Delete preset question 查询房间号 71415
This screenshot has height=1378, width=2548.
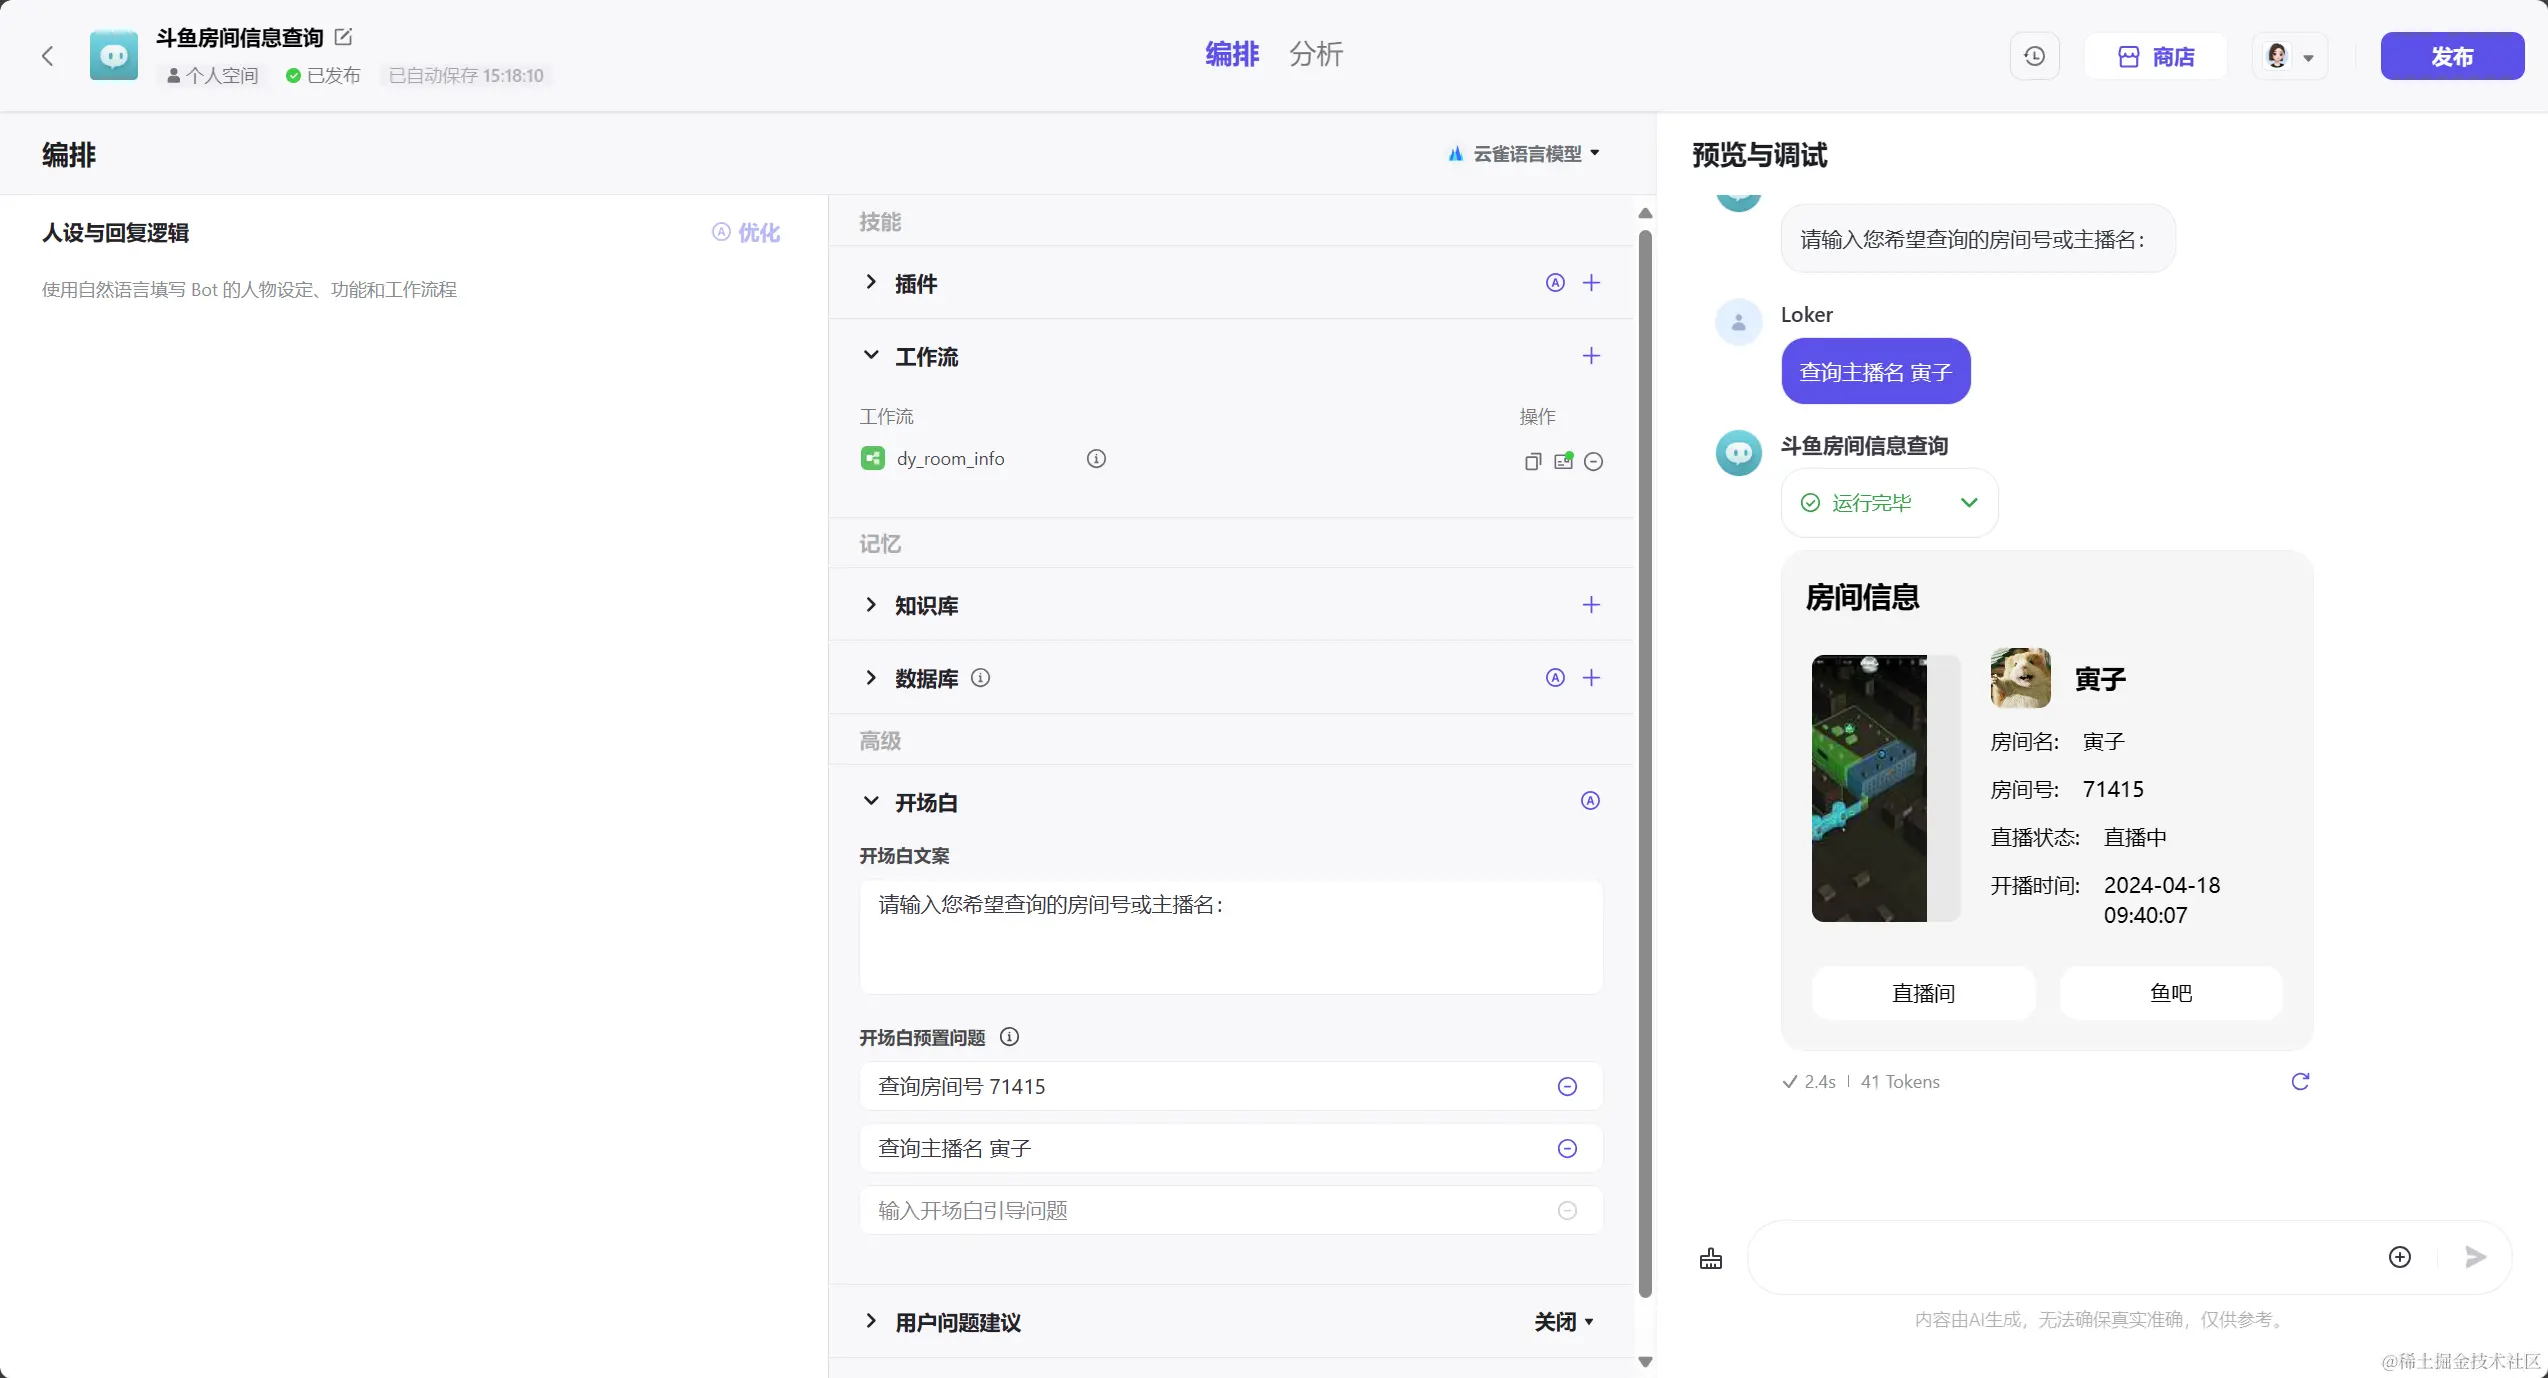click(x=1567, y=1087)
